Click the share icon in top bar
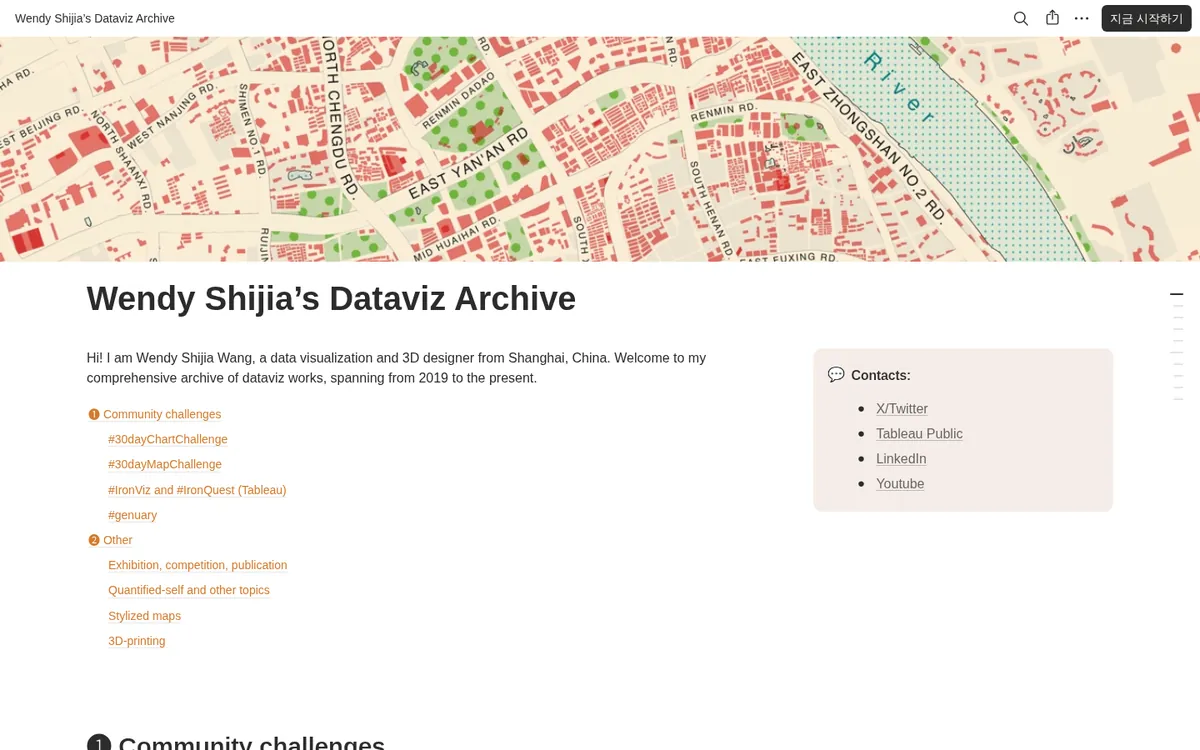Viewport: 1200px width, 750px height. (x=1052, y=18)
